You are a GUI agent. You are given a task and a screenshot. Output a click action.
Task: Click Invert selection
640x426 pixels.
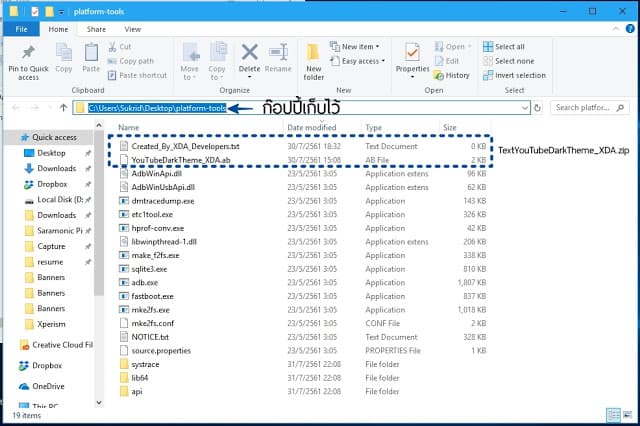tap(514, 75)
